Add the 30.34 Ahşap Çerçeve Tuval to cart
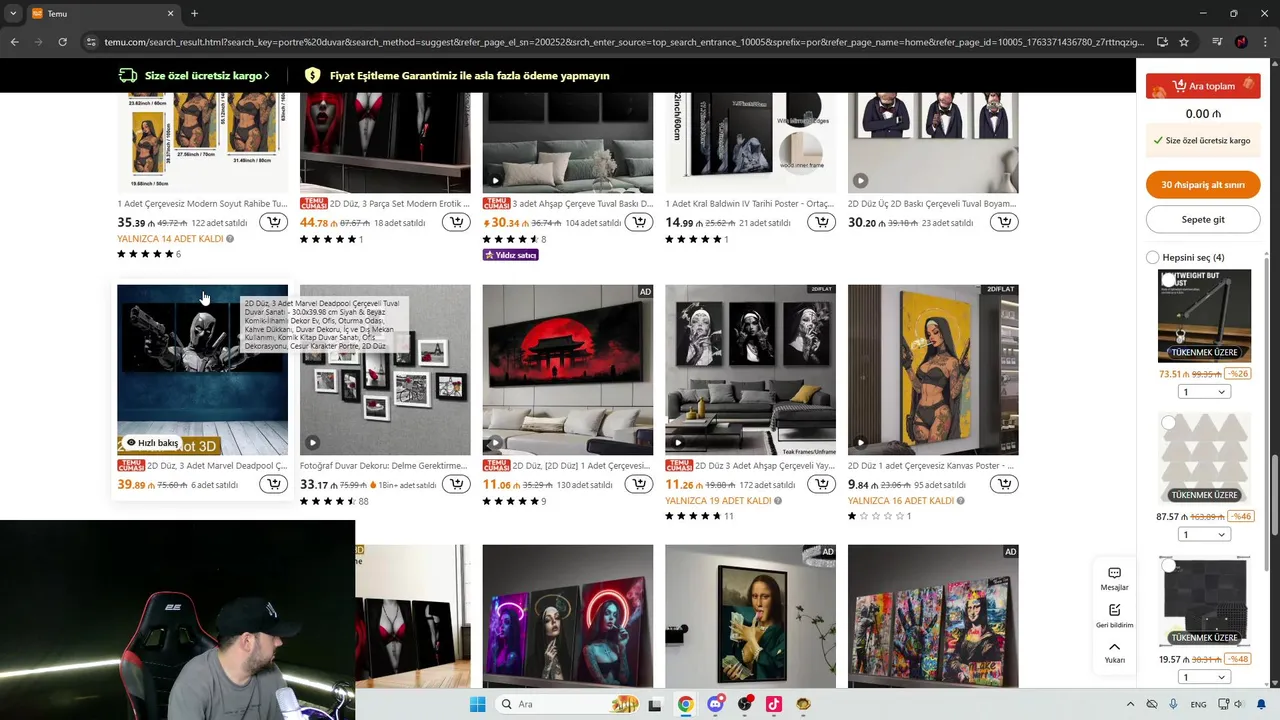 pyautogui.click(x=639, y=222)
